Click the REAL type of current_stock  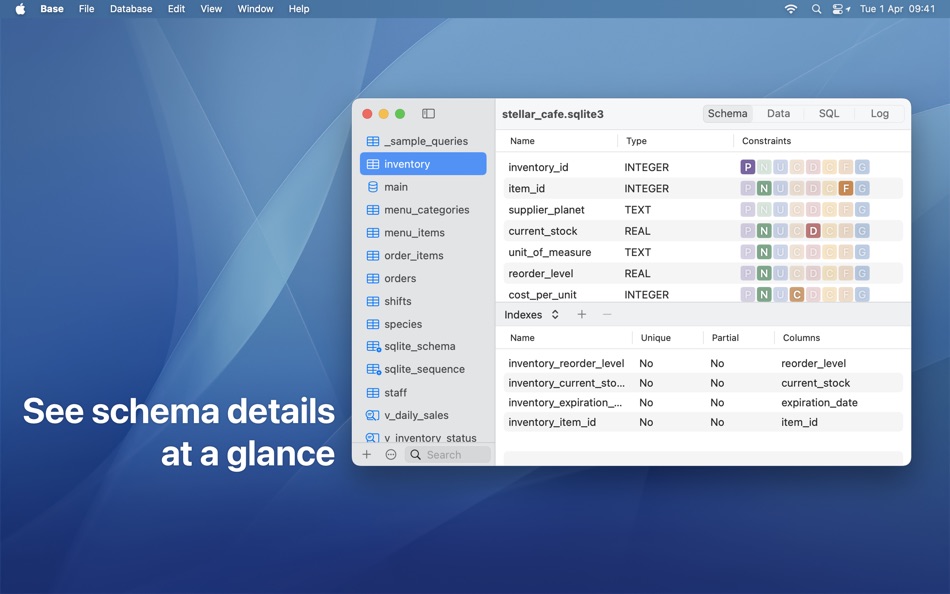tap(637, 231)
